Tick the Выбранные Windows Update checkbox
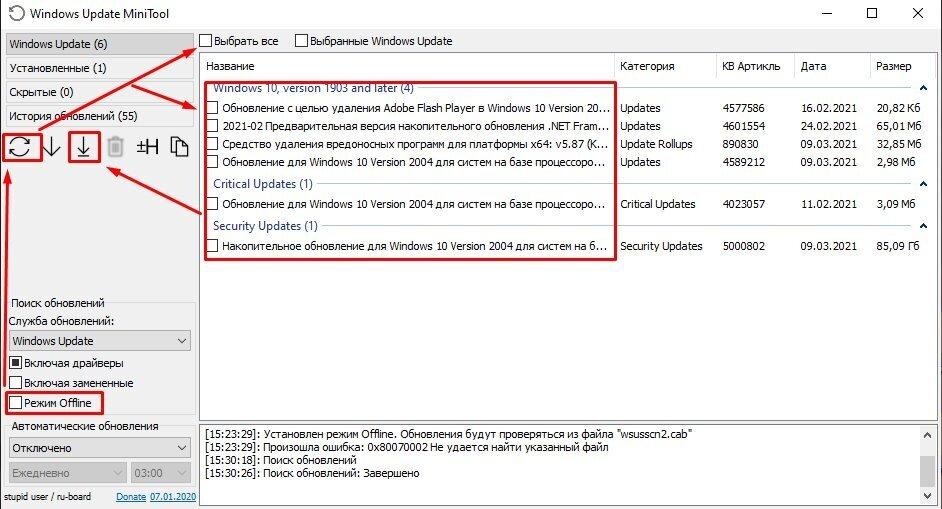Image resolution: width=942 pixels, height=509 pixels. [302, 41]
